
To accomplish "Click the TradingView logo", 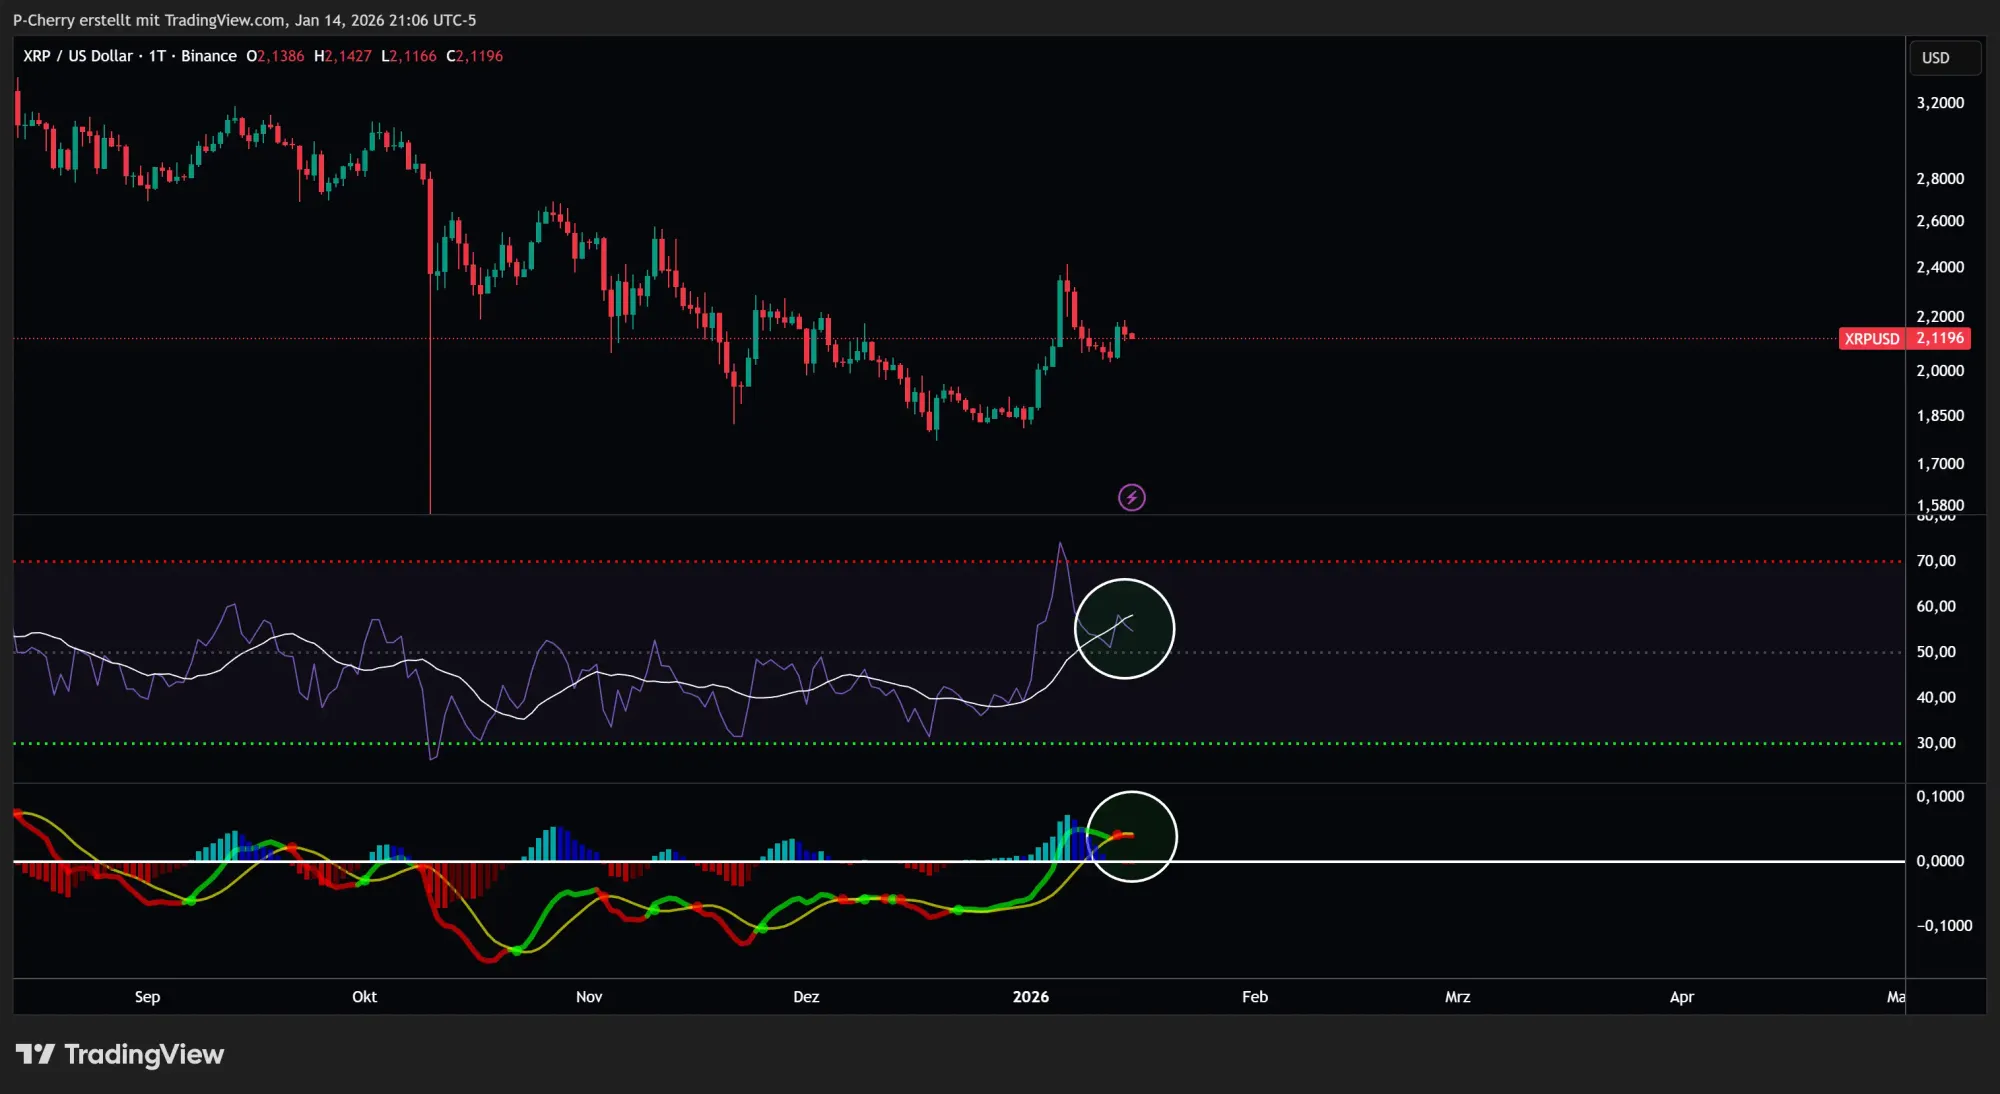I will 119,1054.
